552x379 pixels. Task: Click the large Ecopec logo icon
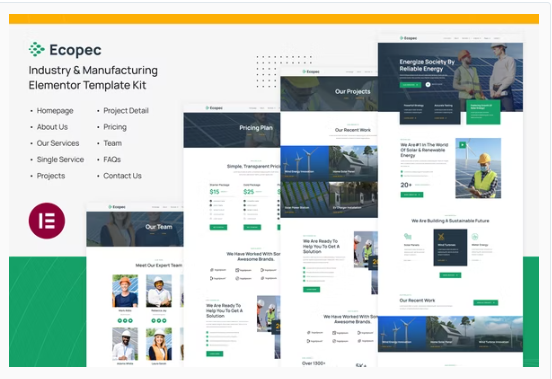point(37,49)
